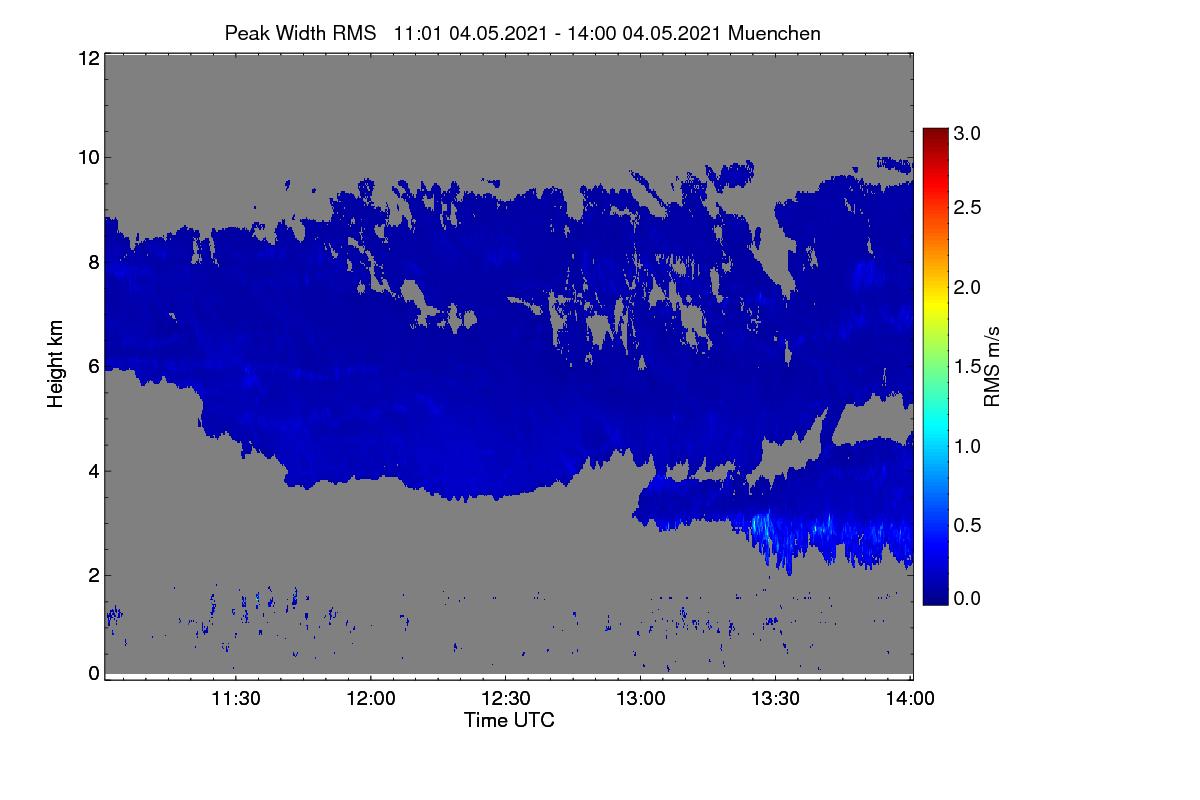The image size is (1200, 800).
Task: Click the 14:00 time tick label
Action: [x=911, y=699]
